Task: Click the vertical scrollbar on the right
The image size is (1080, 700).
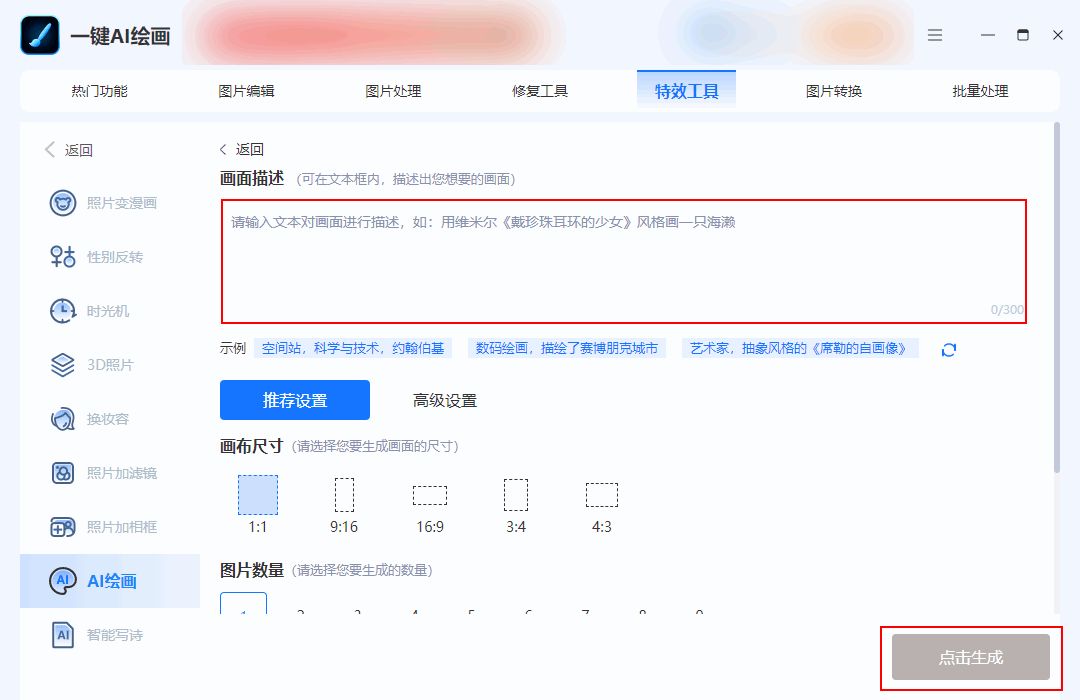Action: pyautogui.click(x=1057, y=298)
